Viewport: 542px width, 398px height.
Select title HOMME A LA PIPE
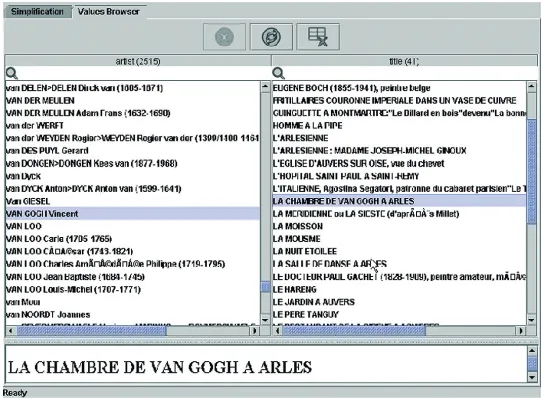(399, 126)
